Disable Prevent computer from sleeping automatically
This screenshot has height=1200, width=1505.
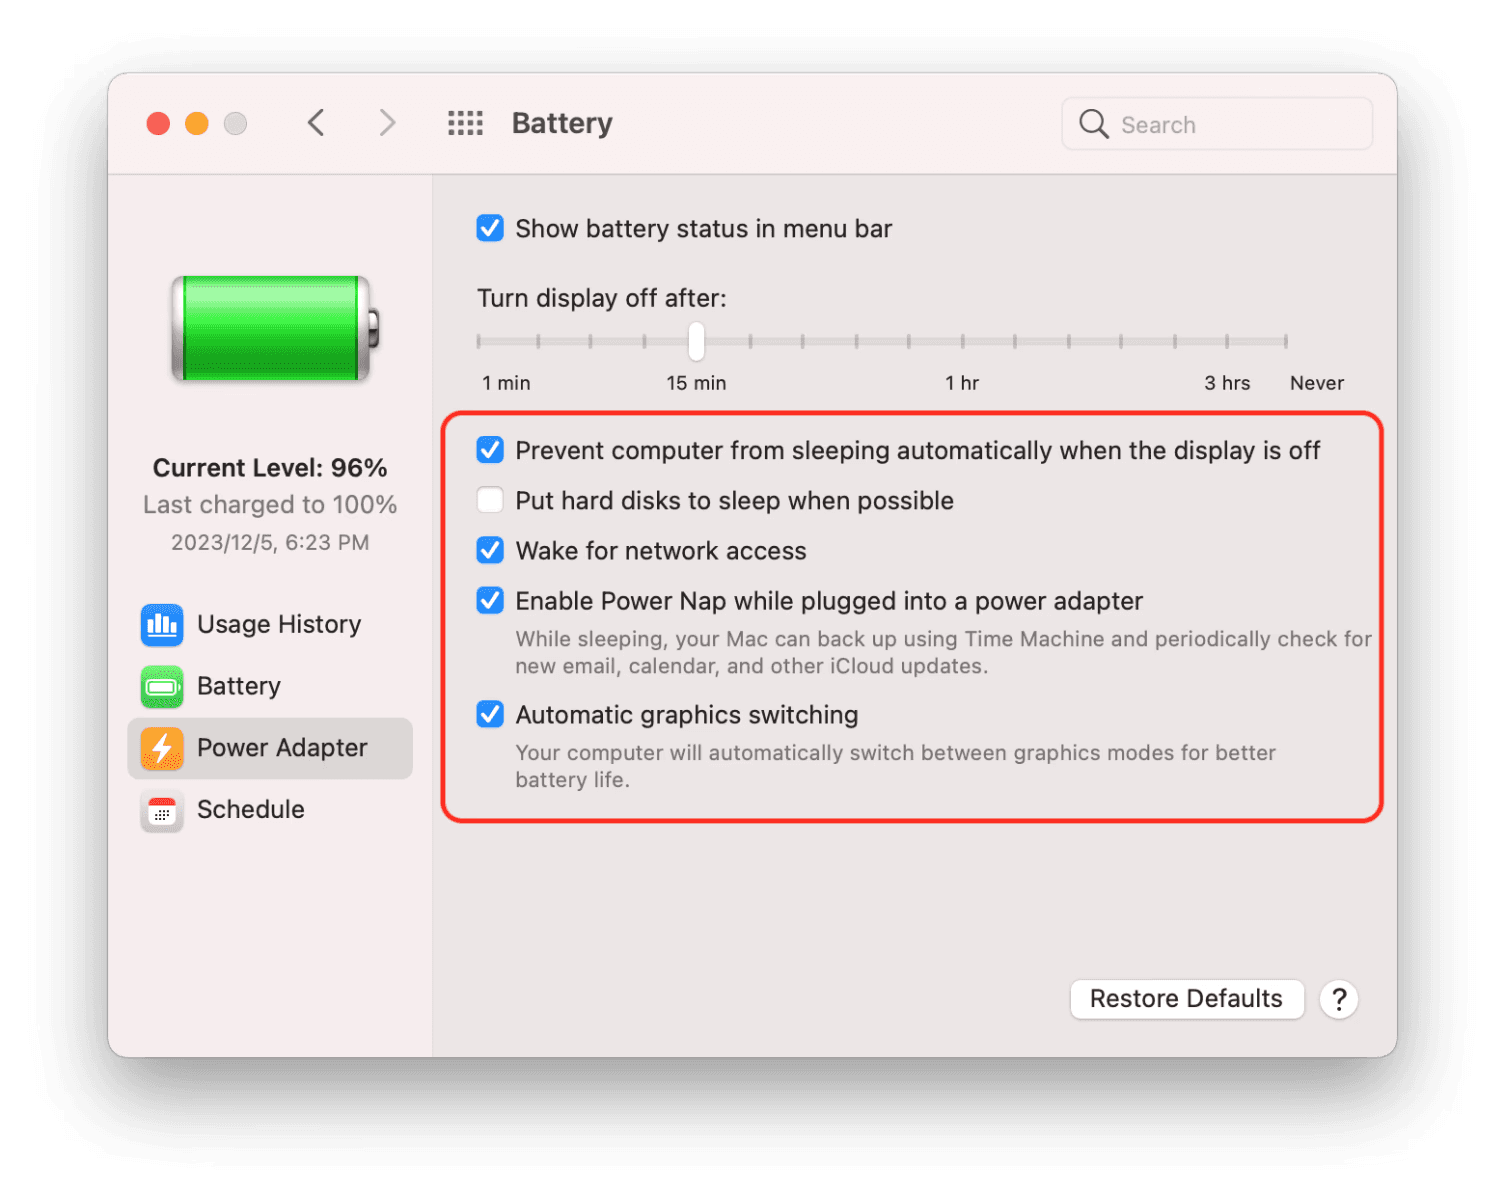[490, 450]
